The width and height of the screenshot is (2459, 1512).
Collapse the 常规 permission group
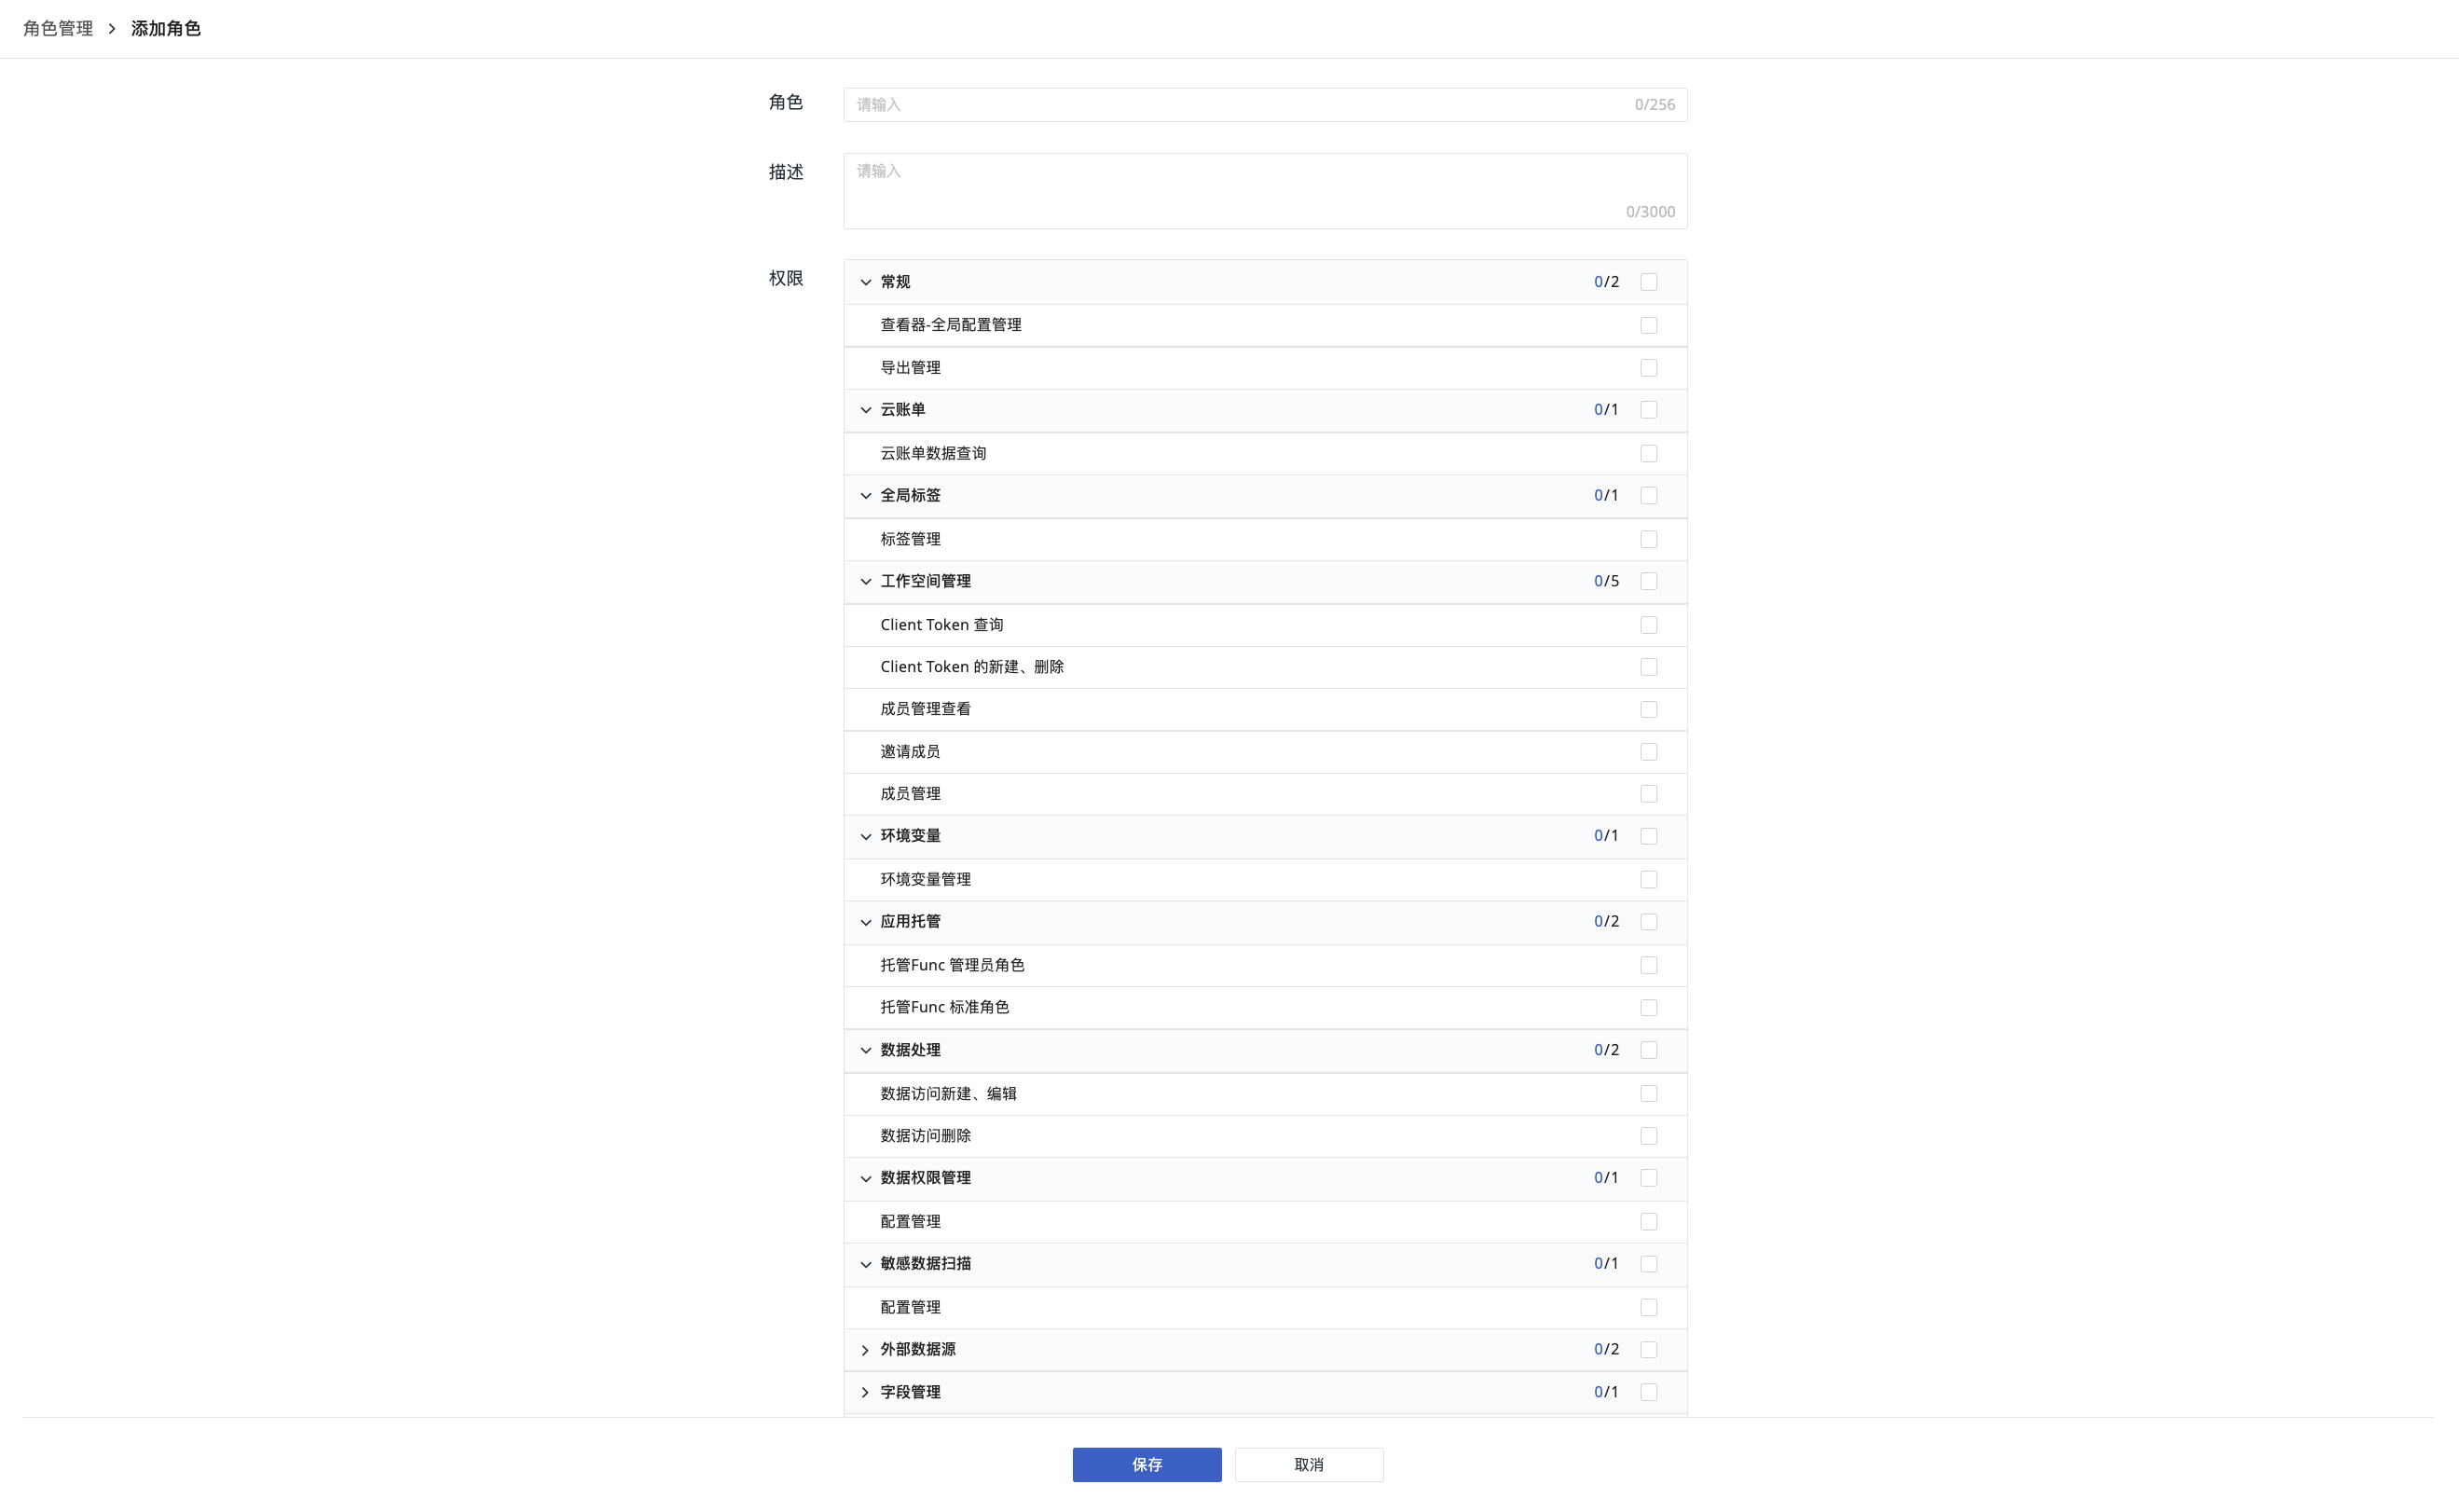866,282
